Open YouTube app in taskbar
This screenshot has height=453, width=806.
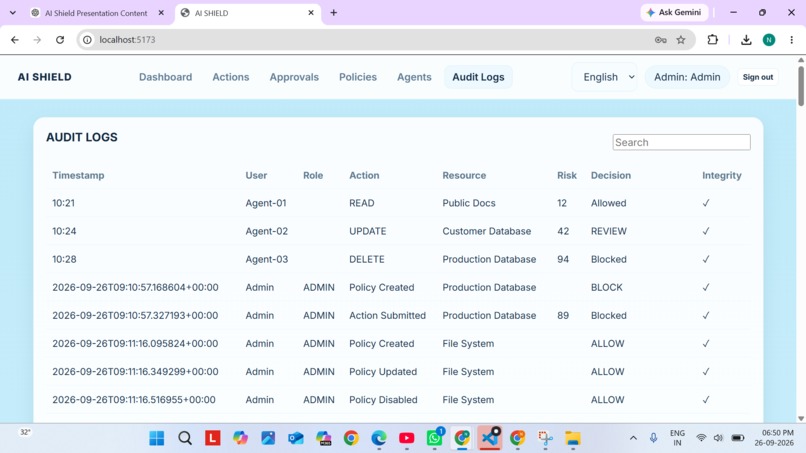tap(407, 438)
